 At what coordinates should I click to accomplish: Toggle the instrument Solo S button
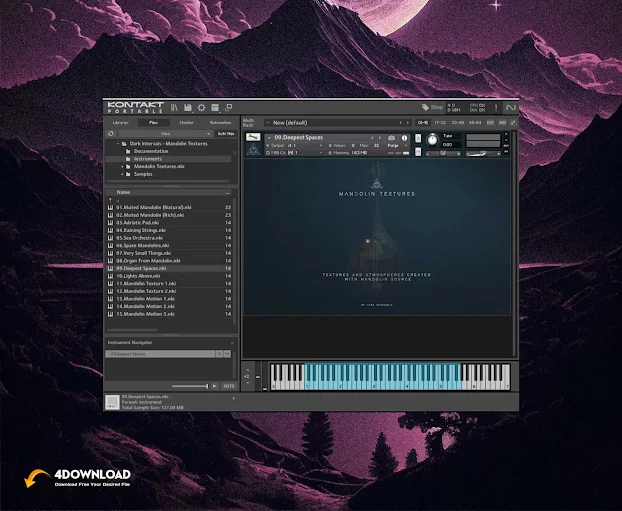pyautogui.click(x=418, y=138)
